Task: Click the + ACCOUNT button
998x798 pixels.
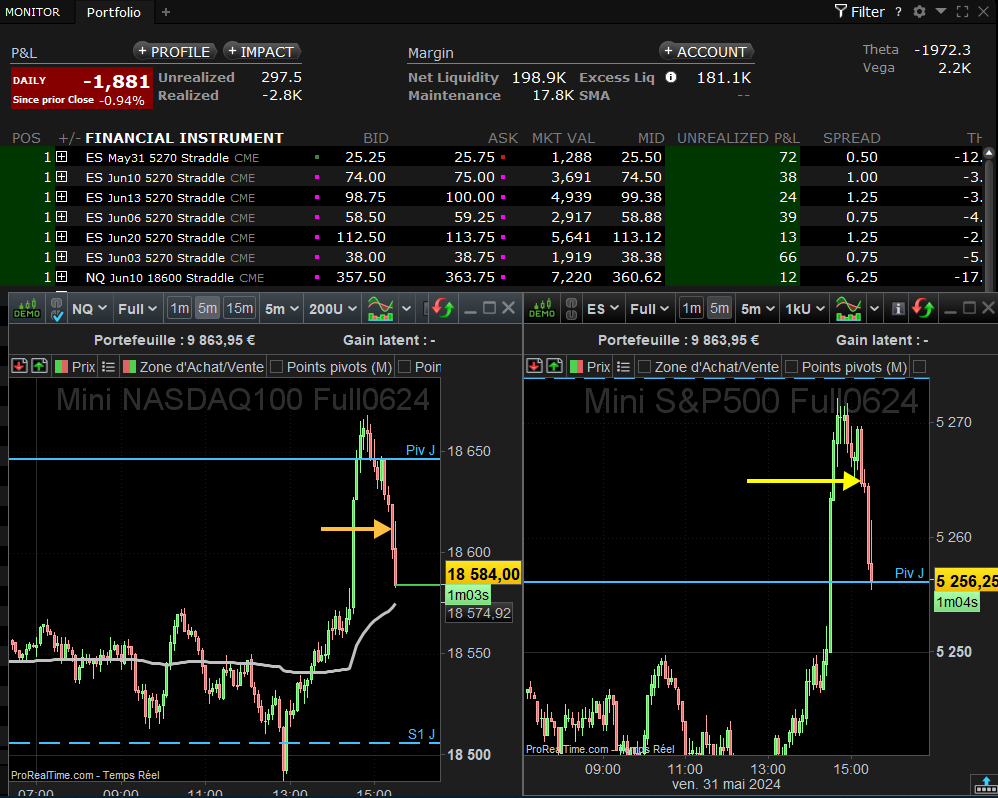Action: [x=706, y=52]
